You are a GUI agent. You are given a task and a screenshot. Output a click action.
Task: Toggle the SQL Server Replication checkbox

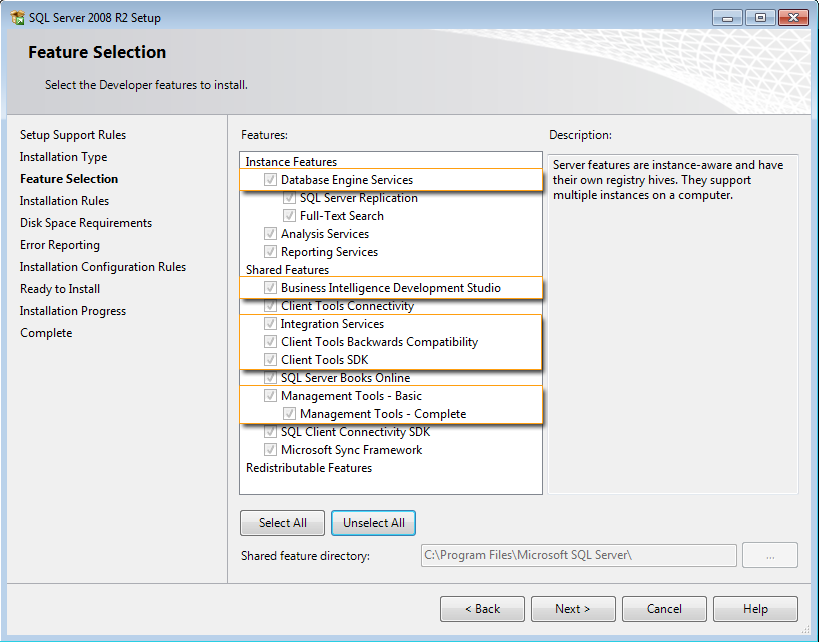click(289, 198)
